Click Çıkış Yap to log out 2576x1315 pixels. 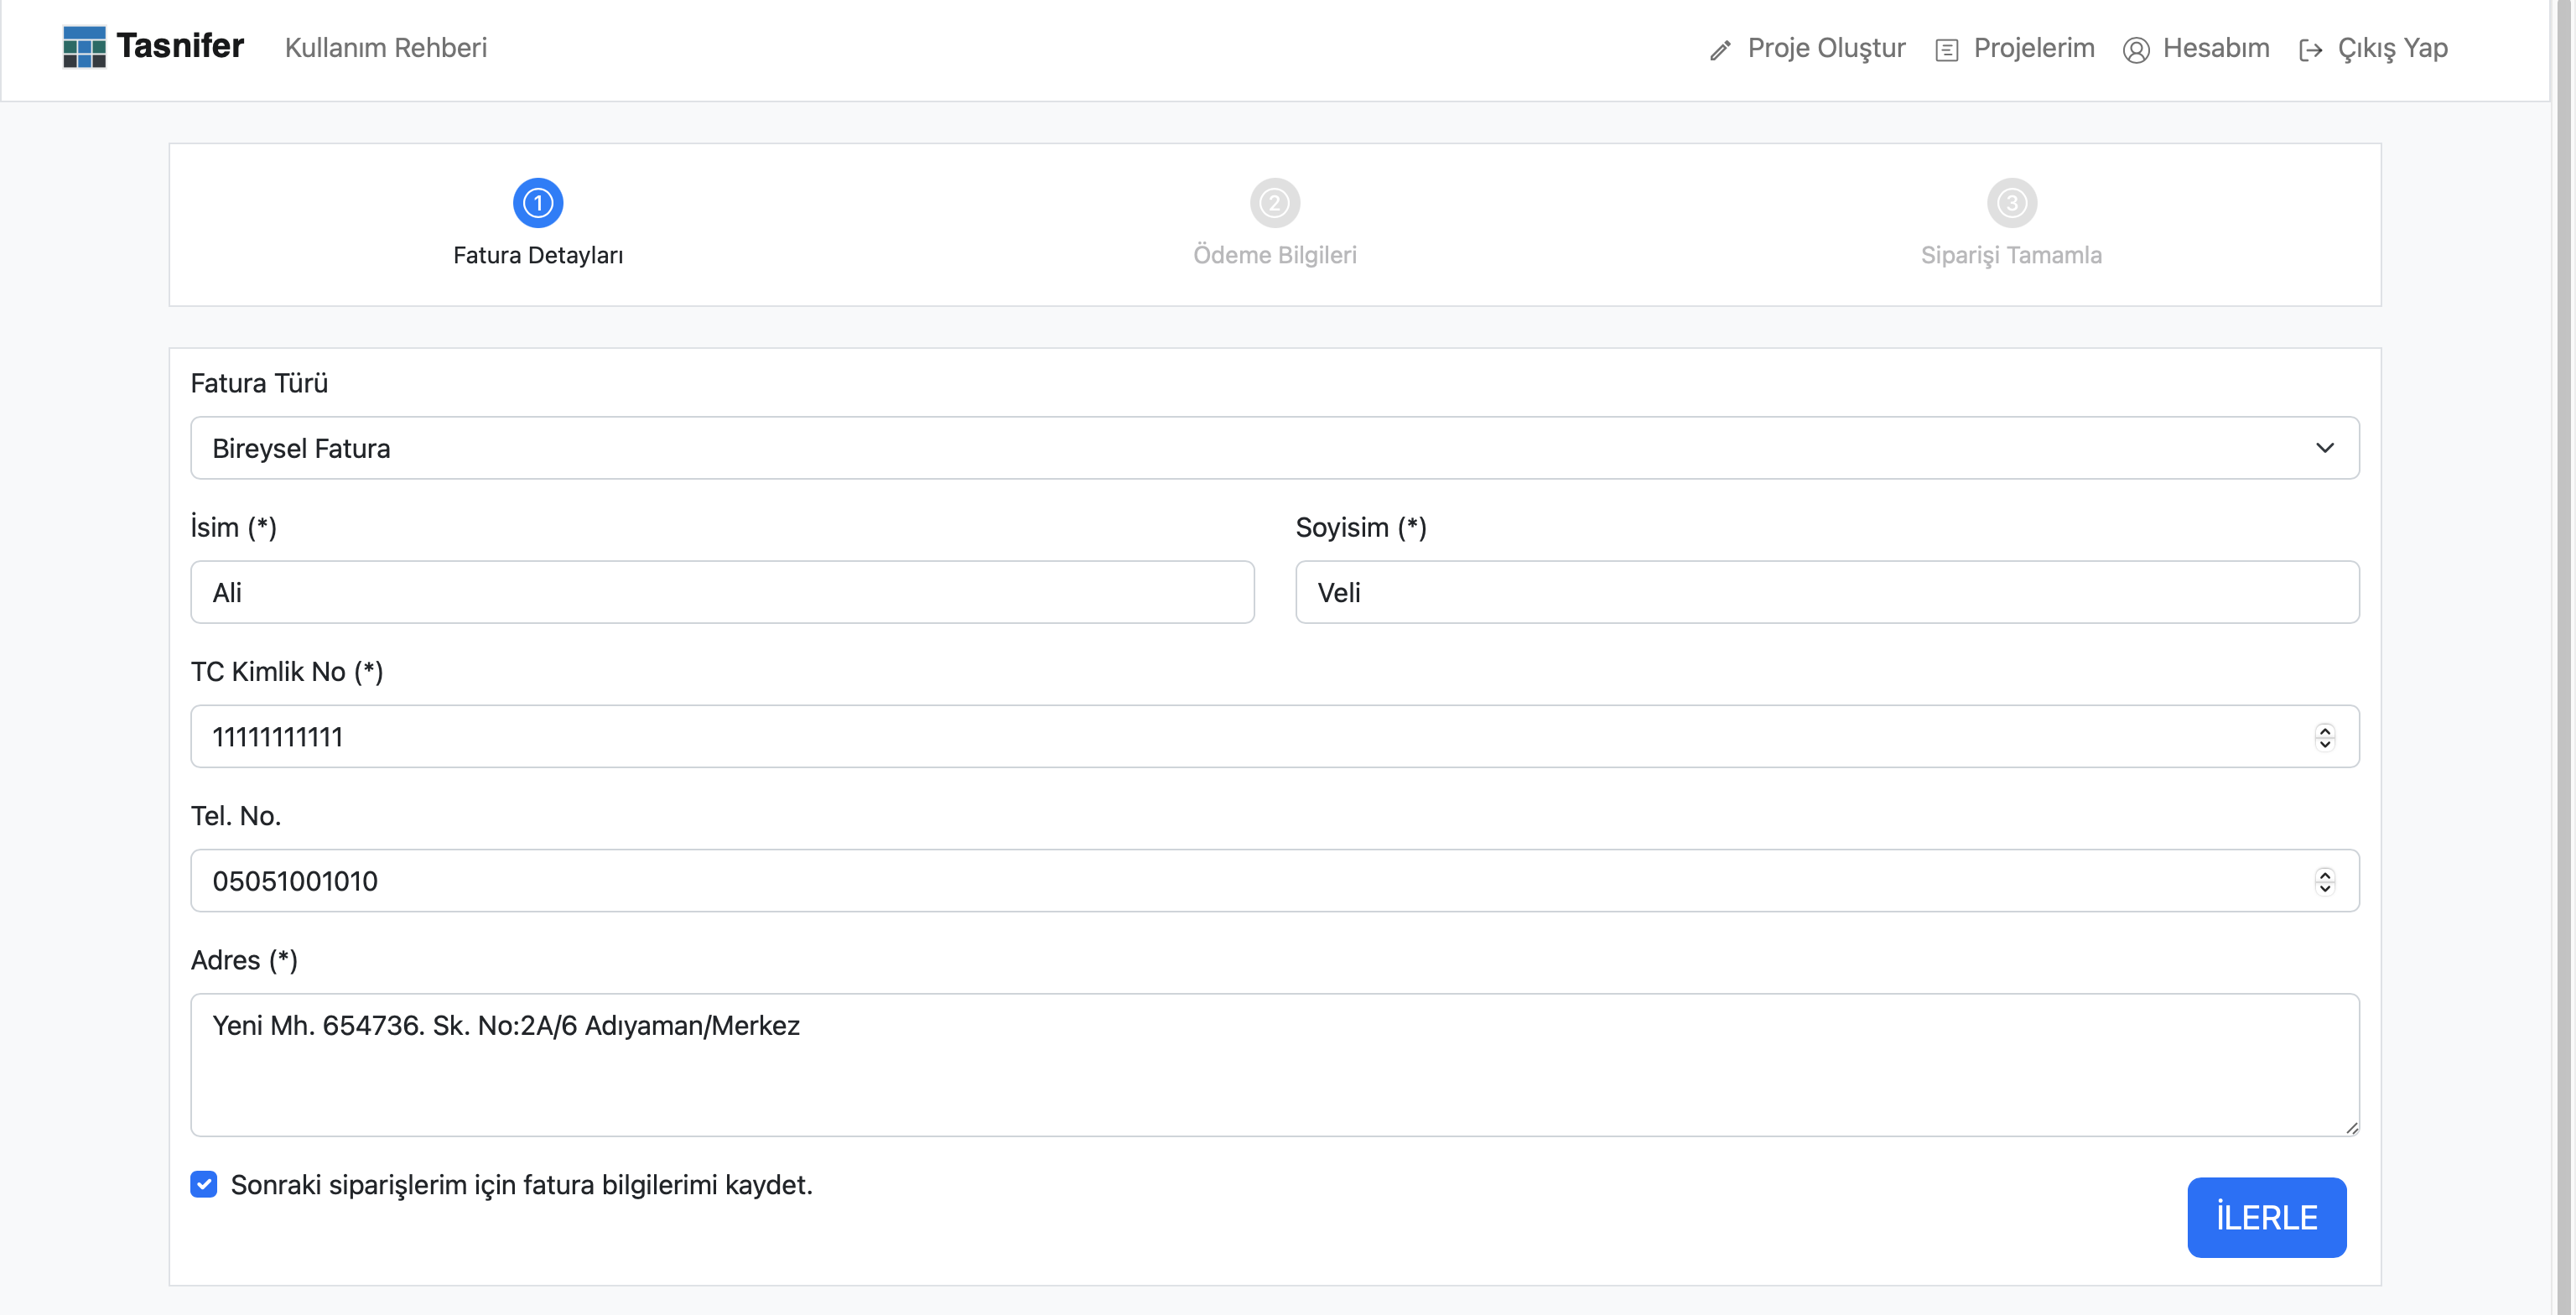coord(2392,48)
